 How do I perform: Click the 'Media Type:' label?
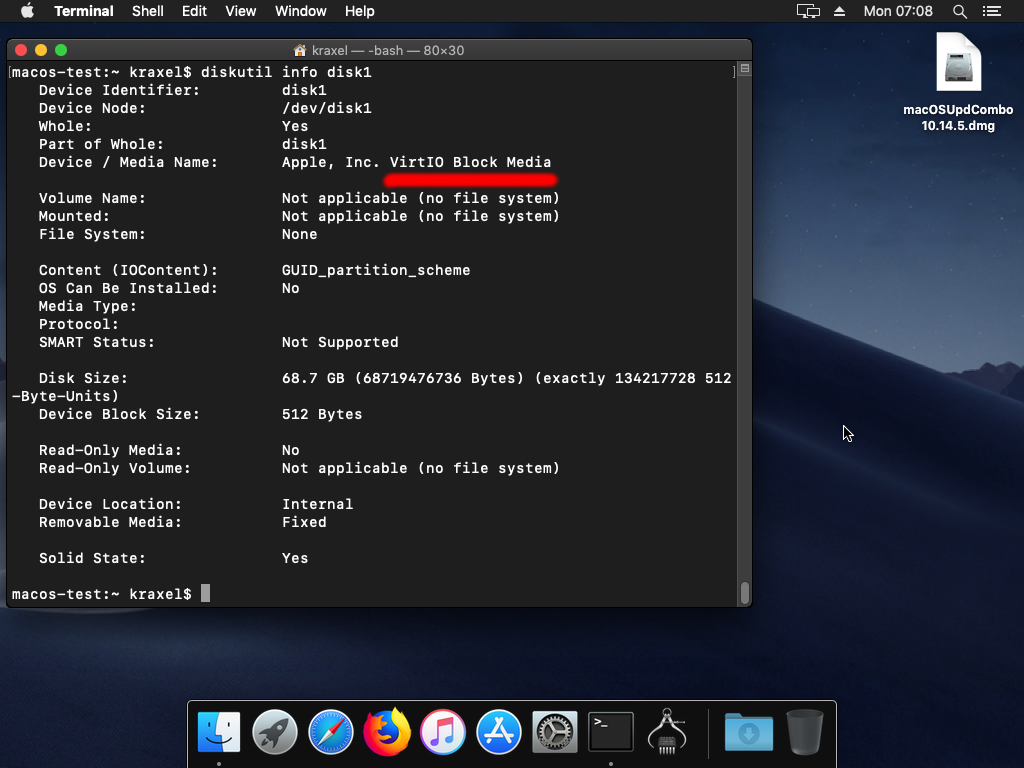tap(88, 306)
